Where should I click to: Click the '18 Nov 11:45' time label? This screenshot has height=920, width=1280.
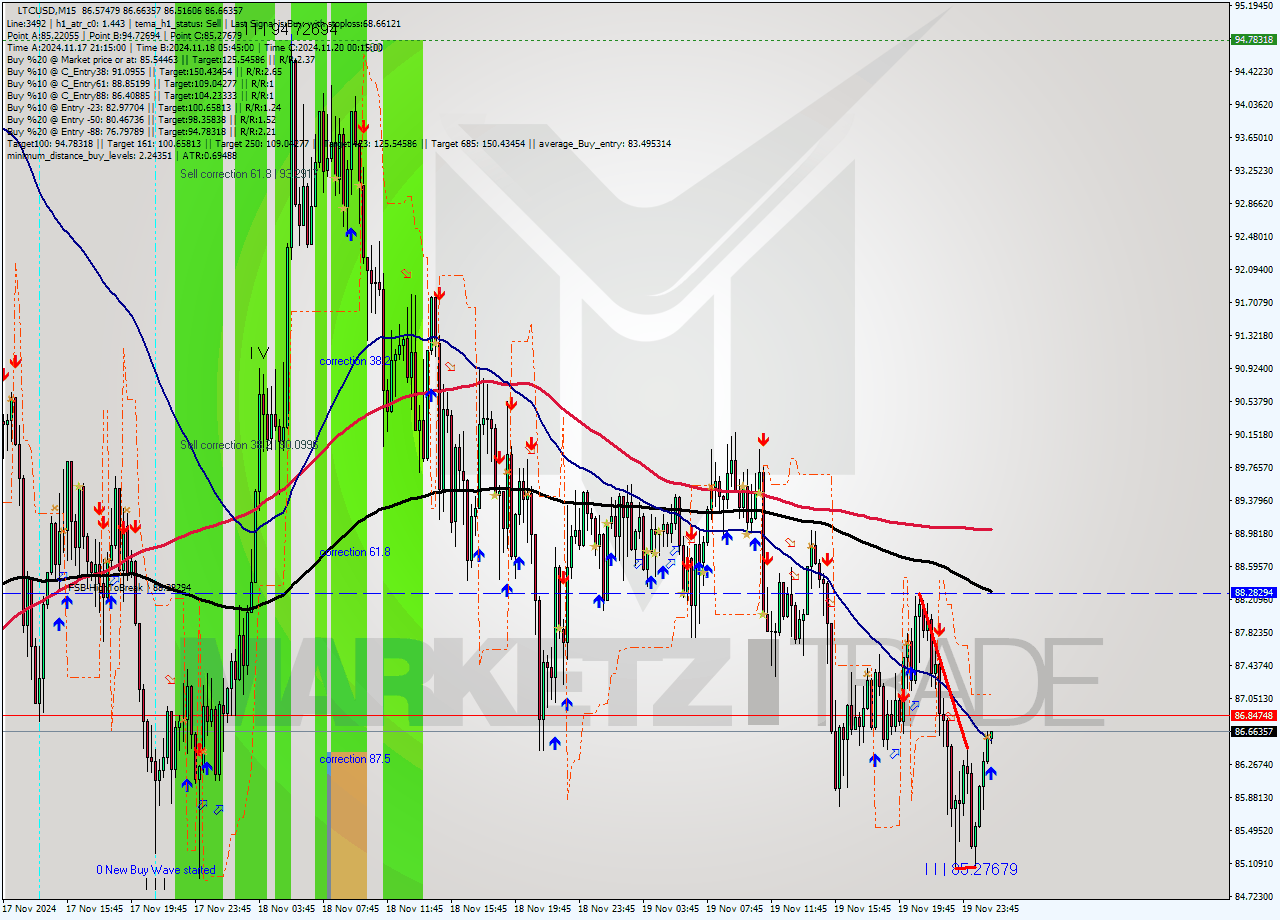[414, 909]
